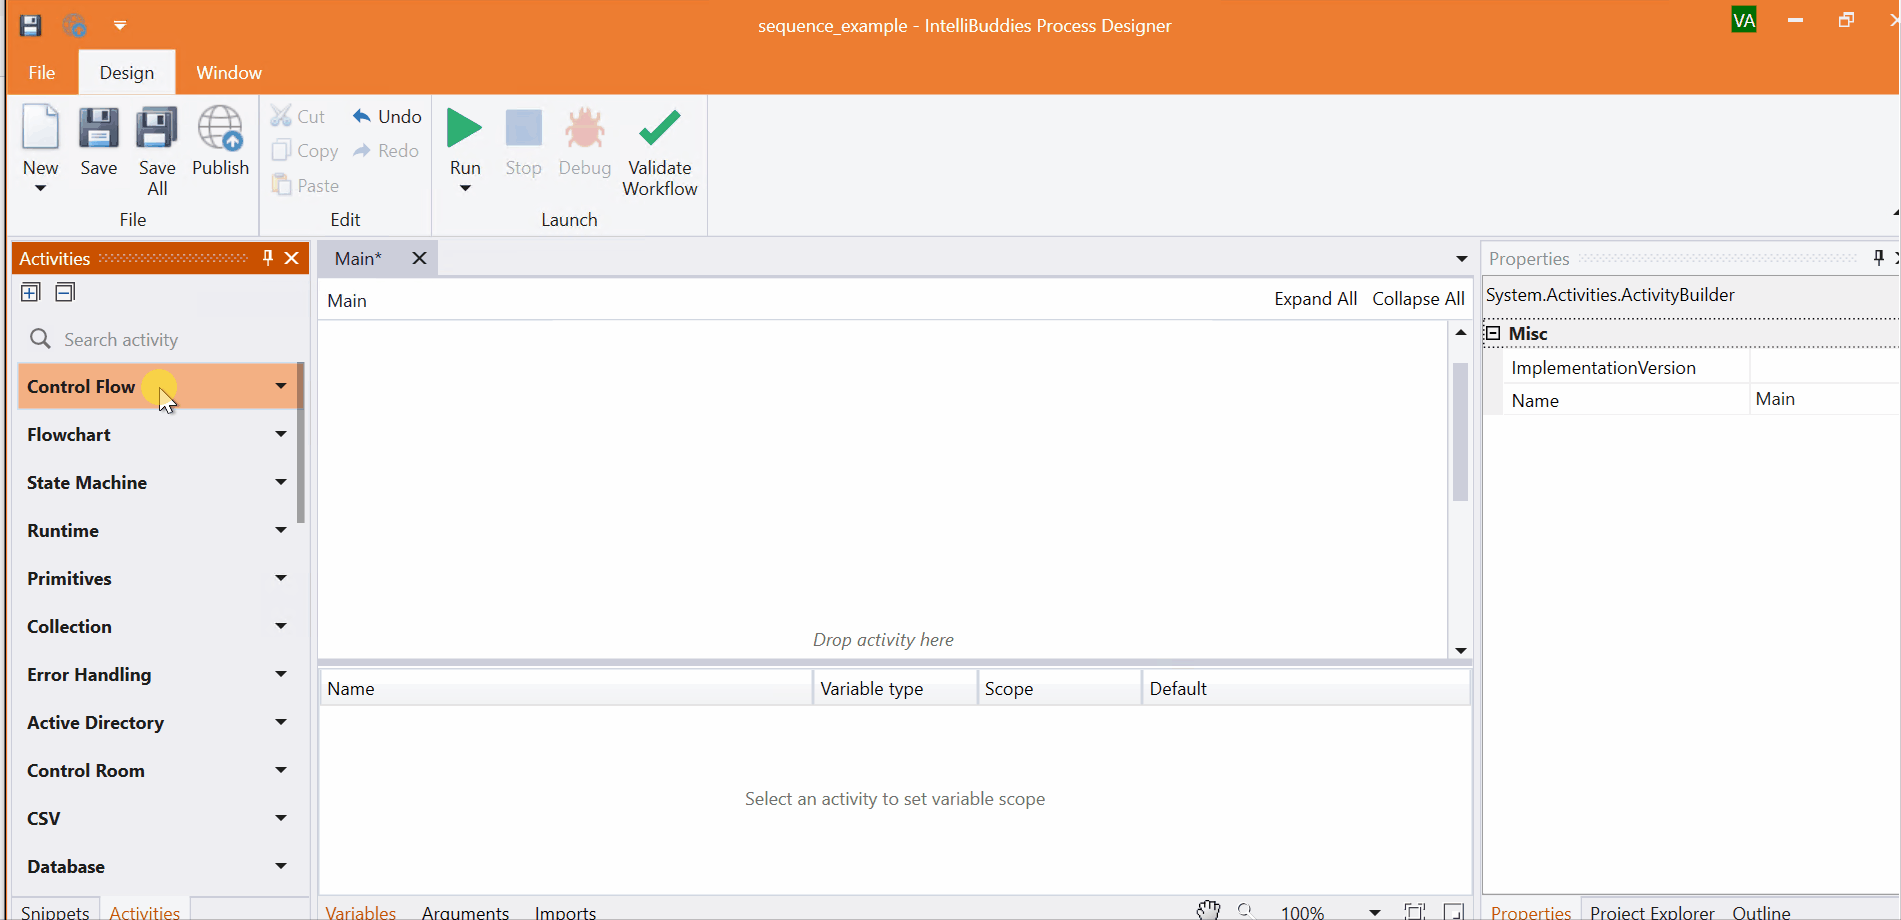Click Collapse All in designer

coord(1418,299)
